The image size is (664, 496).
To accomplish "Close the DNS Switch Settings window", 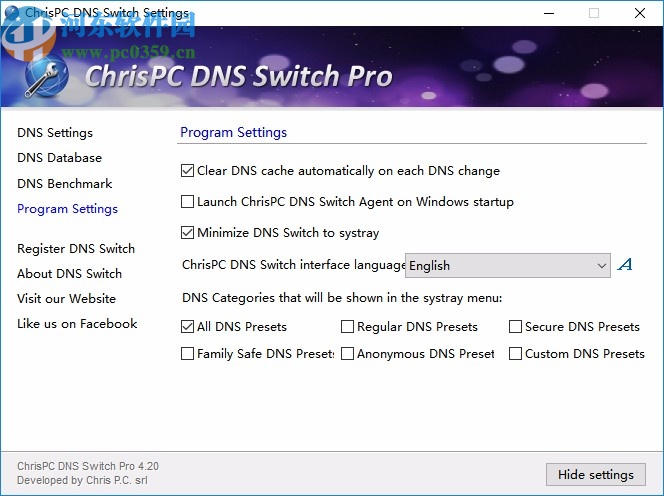I will [x=640, y=13].
